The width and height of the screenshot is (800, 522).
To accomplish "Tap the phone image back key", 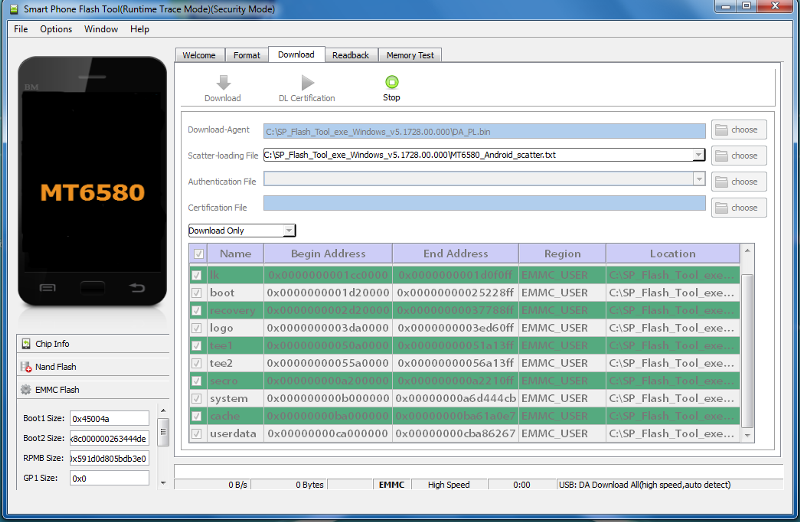I will pos(137,288).
